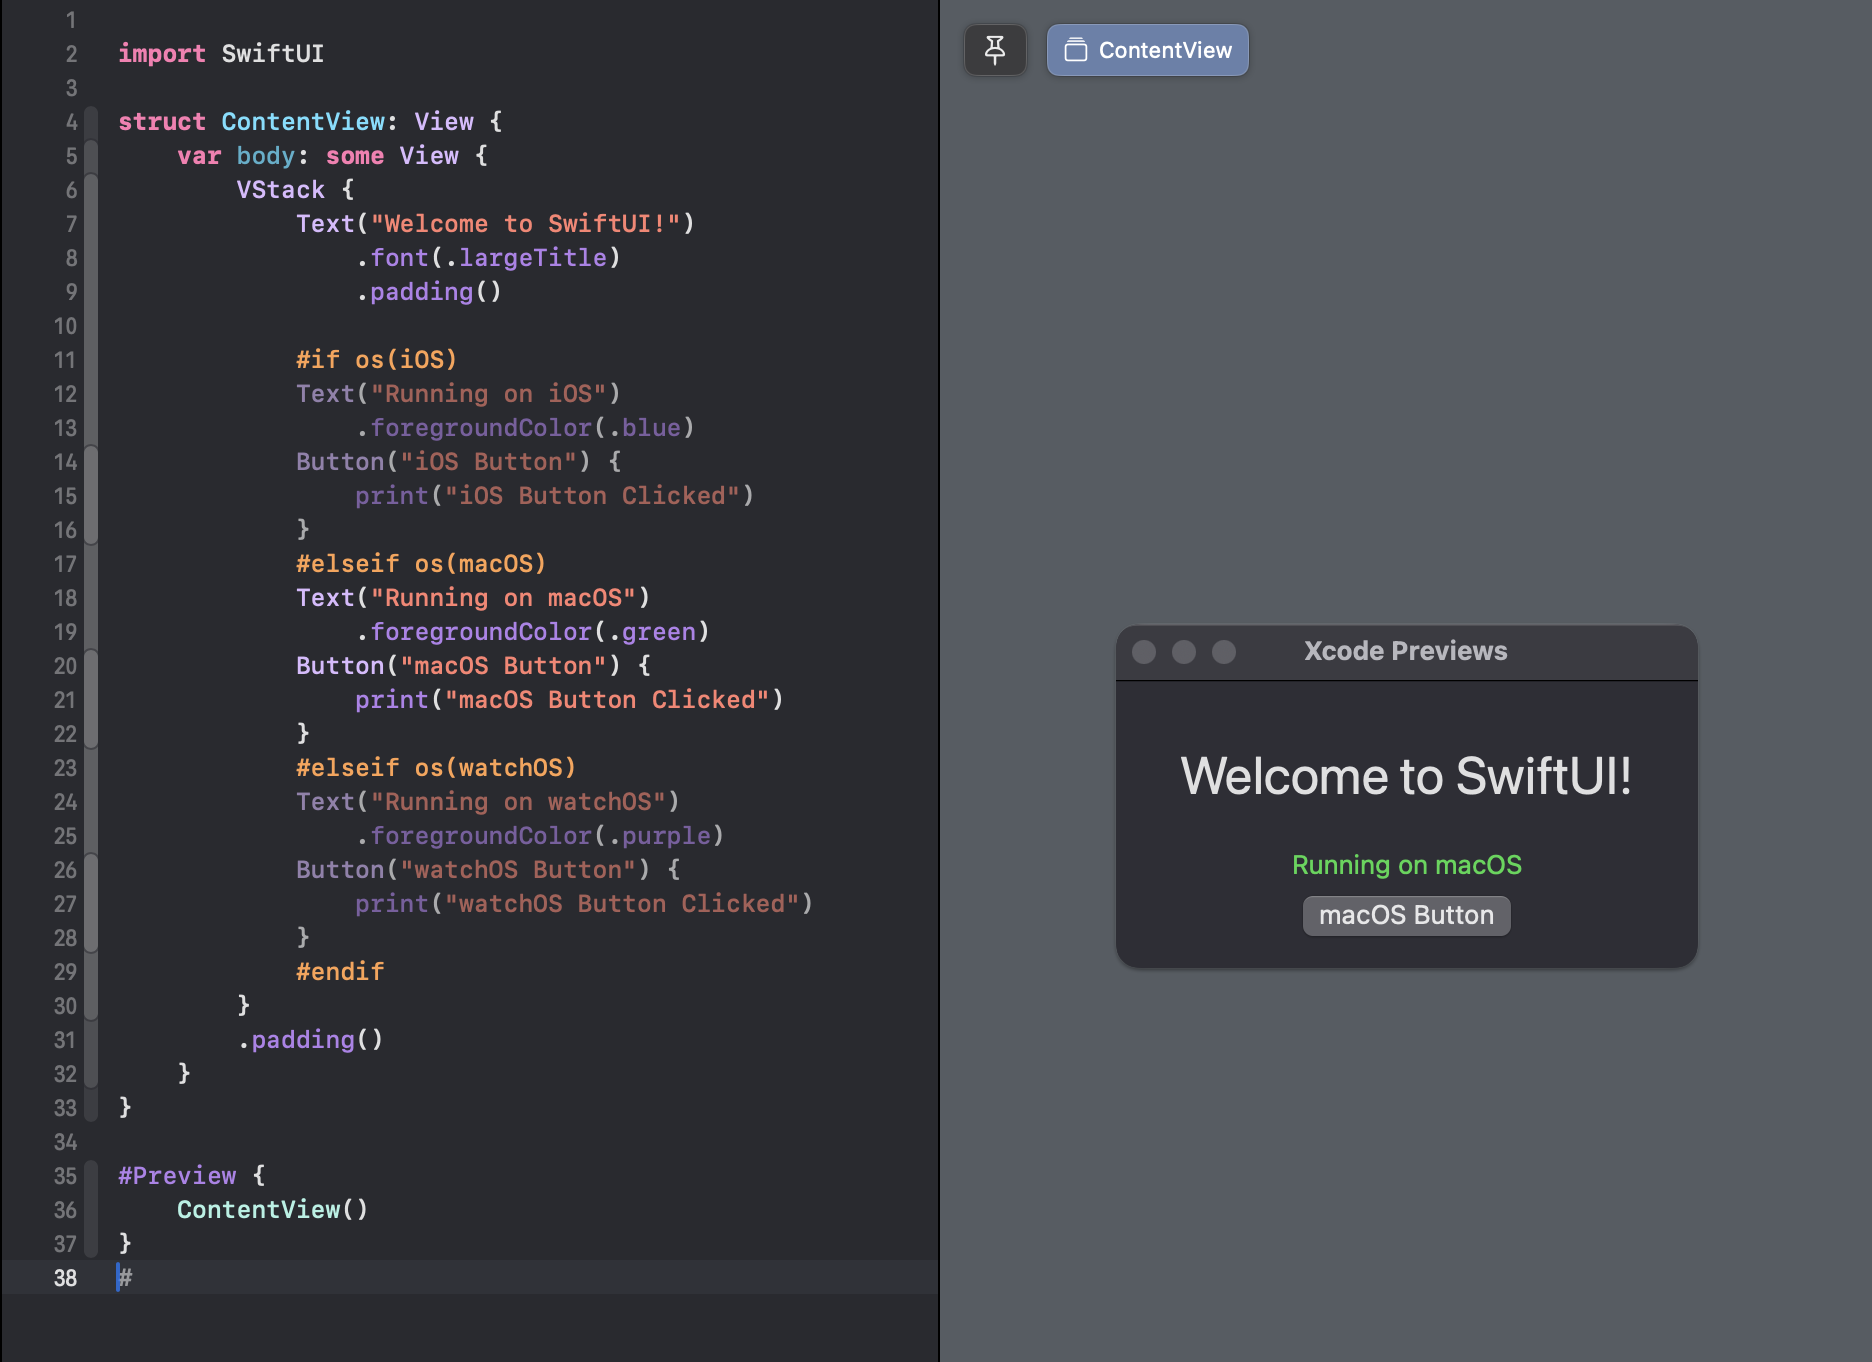1872x1362 pixels.
Task: Click '#endif' directive on line 29
Action: 340,972
